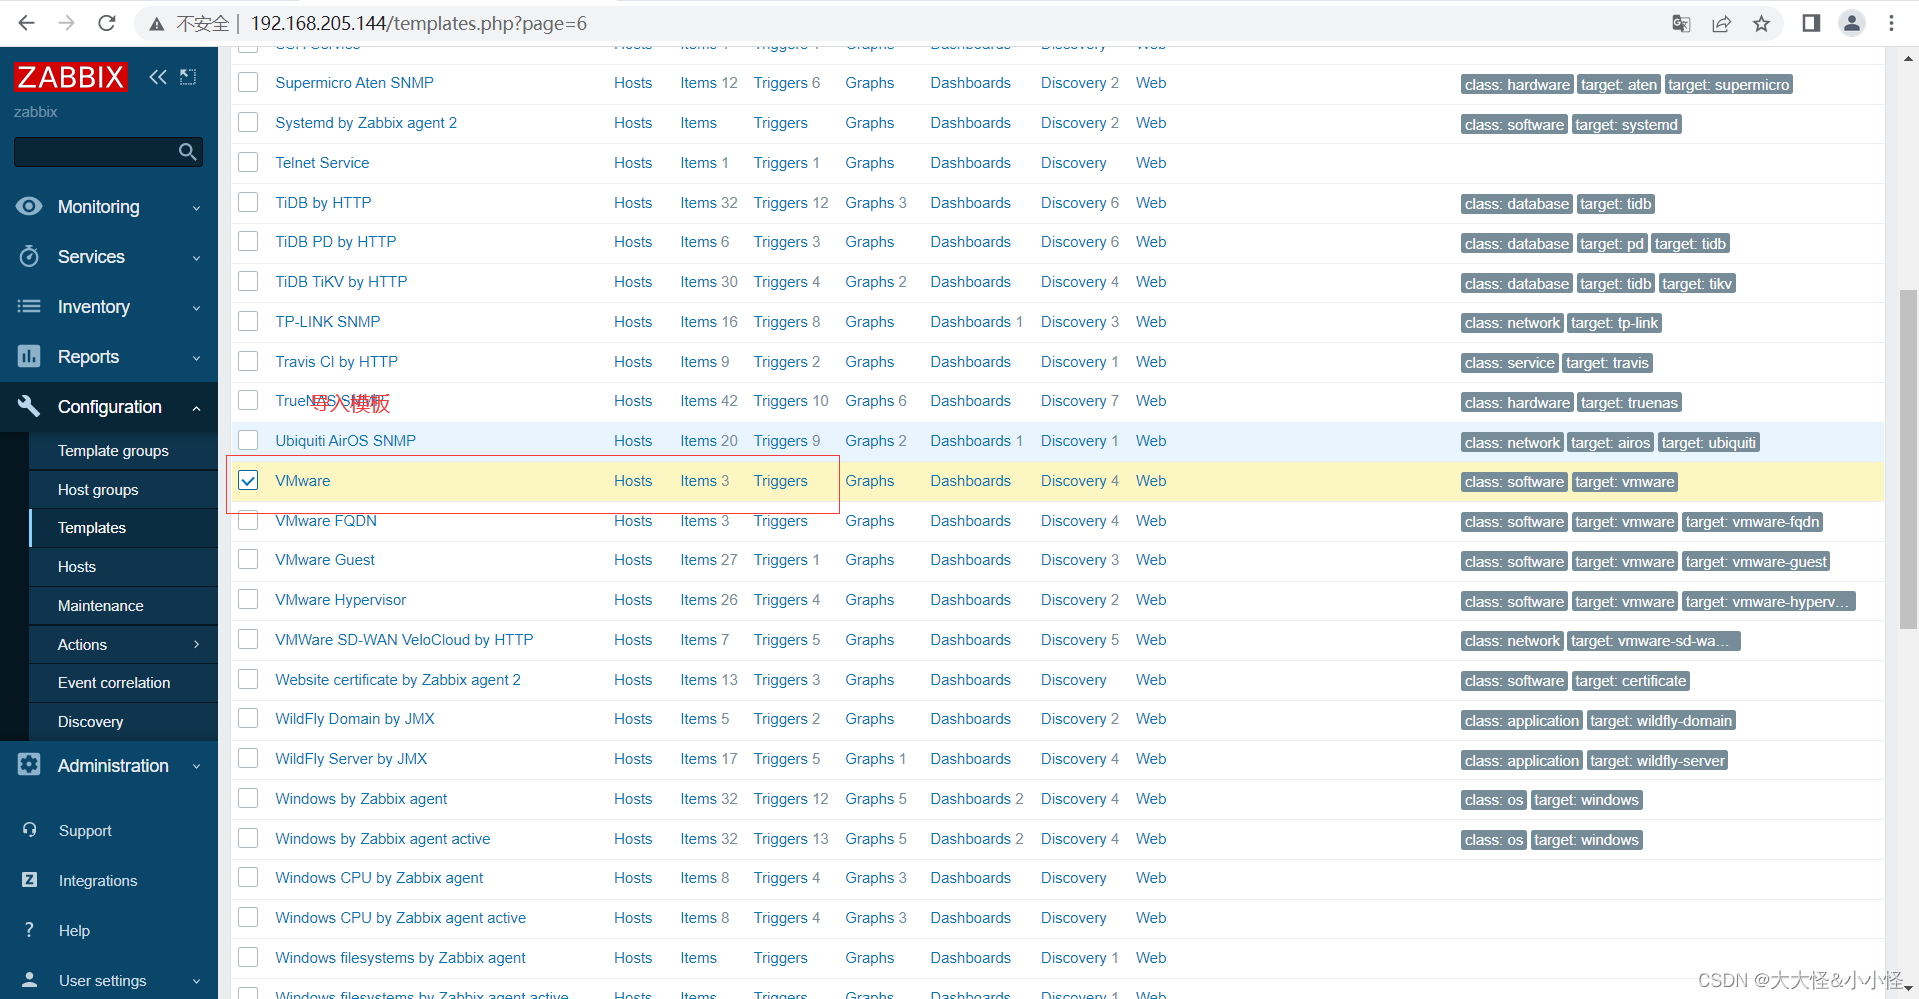1919x999 pixels.
Task: Click the Configuration wrench icon
Action: pyautogui.click(x=29, y=406)
